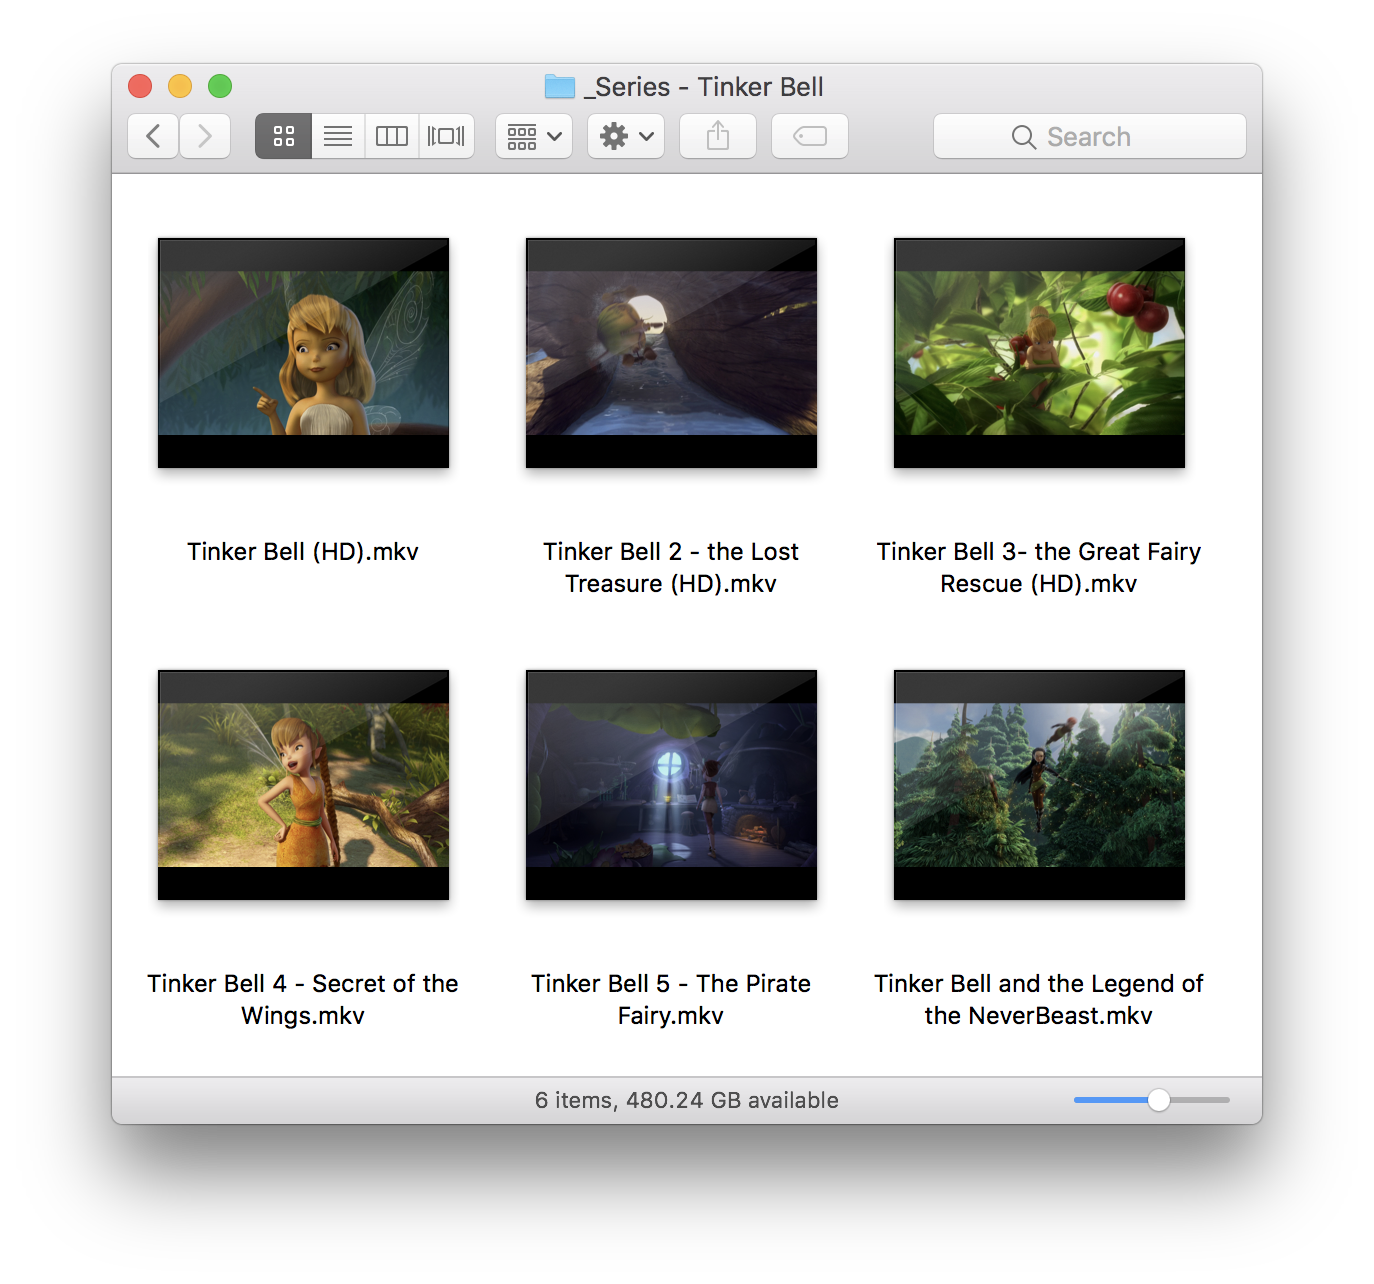
Task: Select the Tinker Bell 3 Great Fairy Rescue thumbnail
Action: coord(1039,353)
